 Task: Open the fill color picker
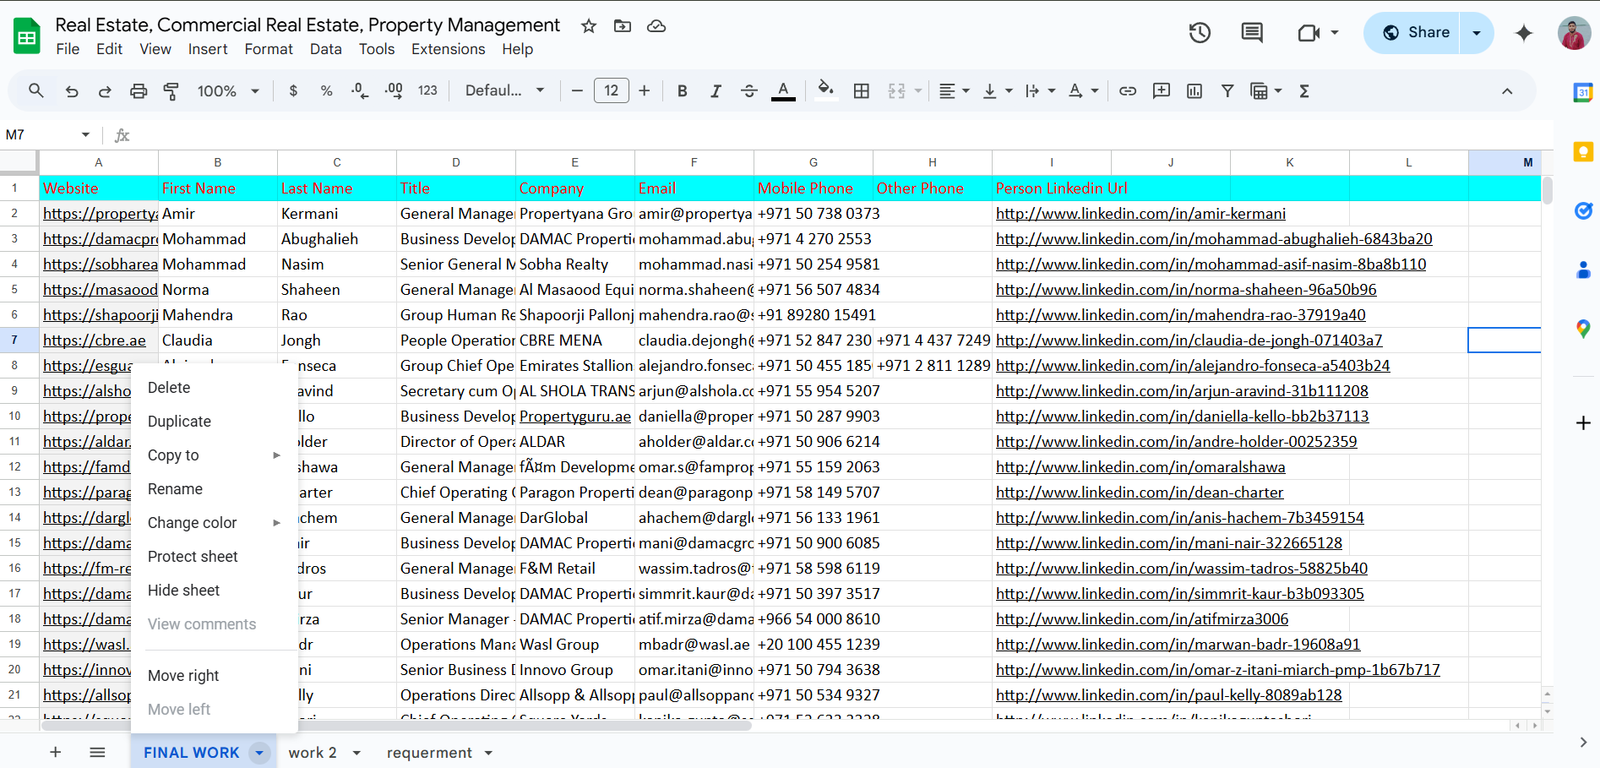point(825,90)
